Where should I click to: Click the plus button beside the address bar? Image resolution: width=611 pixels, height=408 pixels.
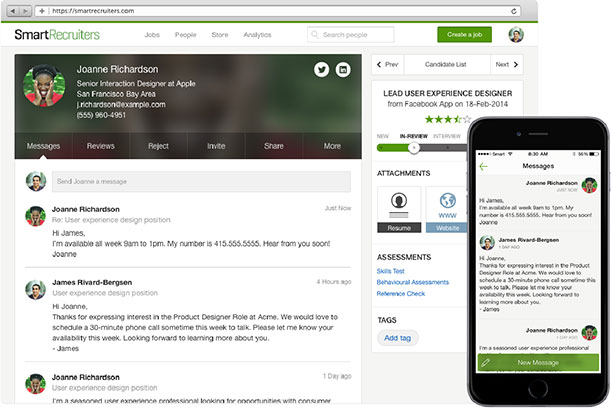pyautogui.click(x=42, y=11)
